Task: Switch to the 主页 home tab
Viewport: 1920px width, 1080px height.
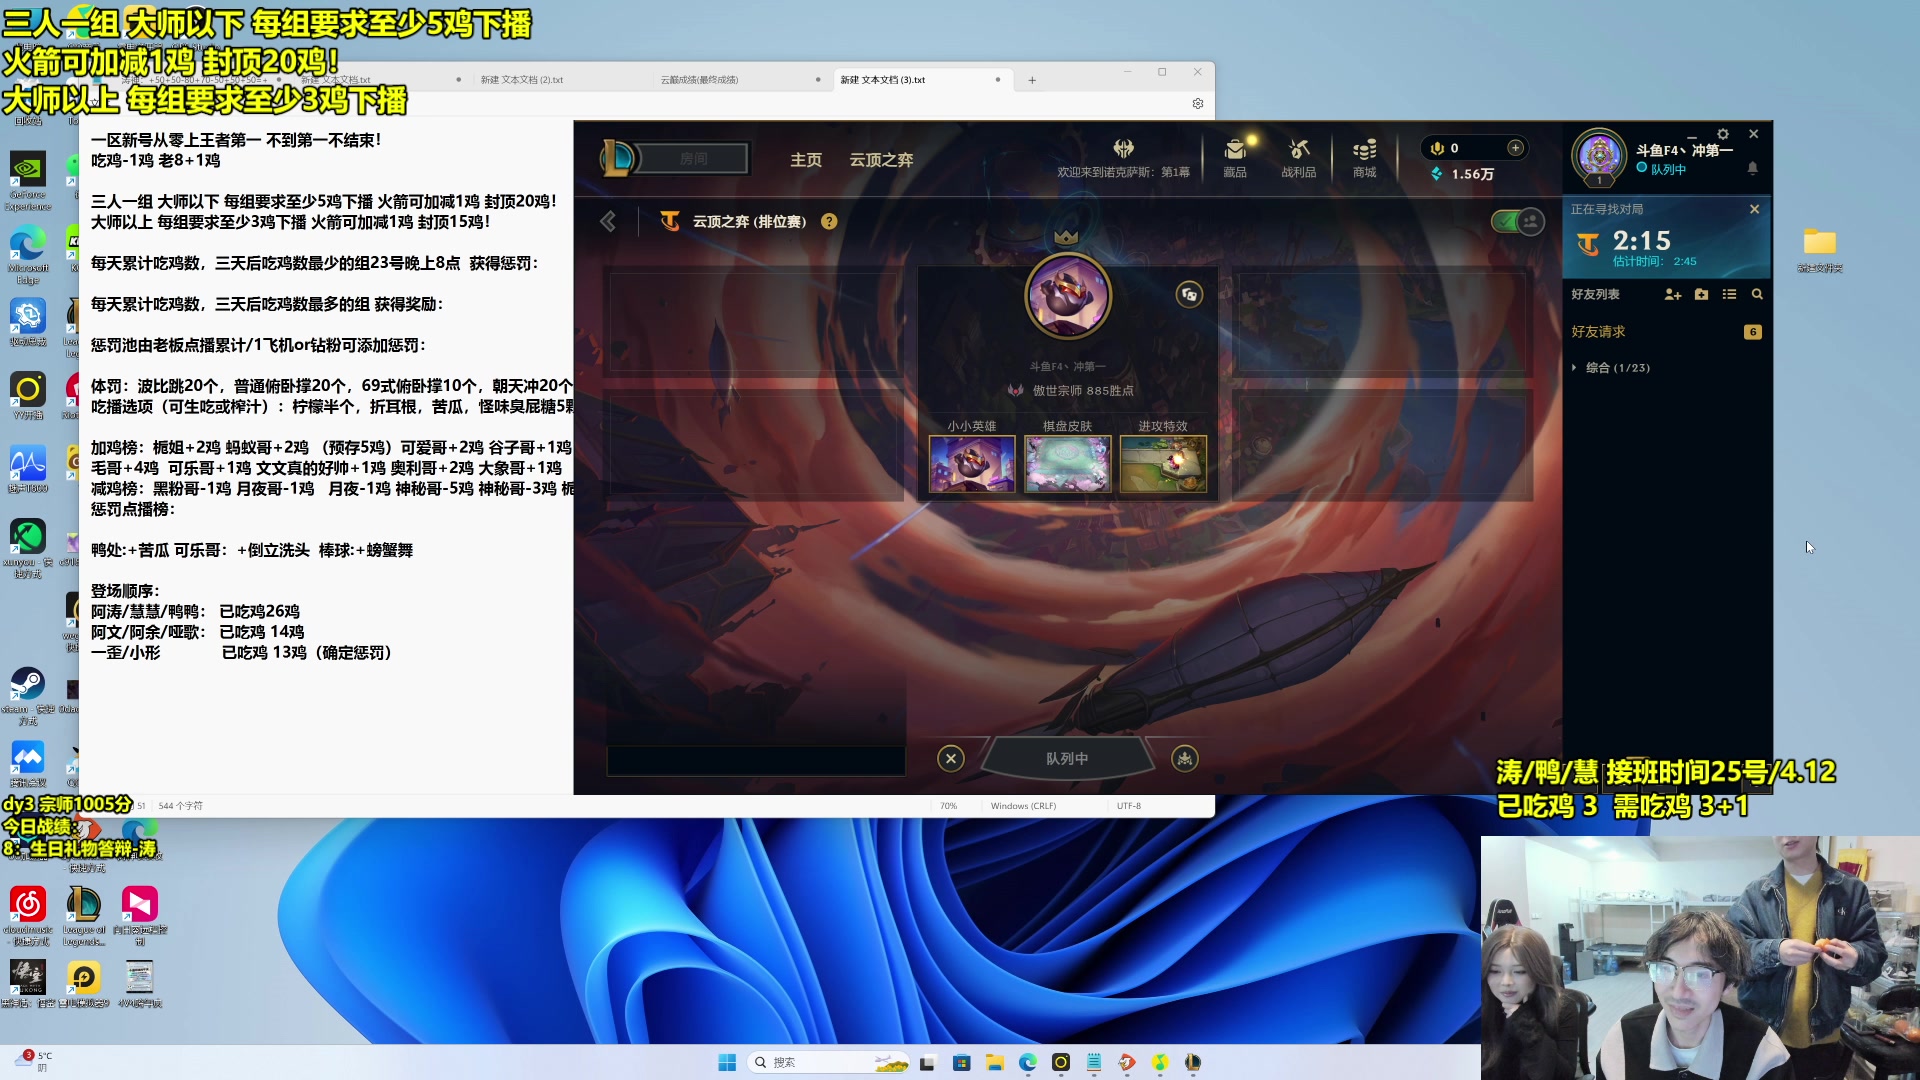Action: tap(806, 160)
